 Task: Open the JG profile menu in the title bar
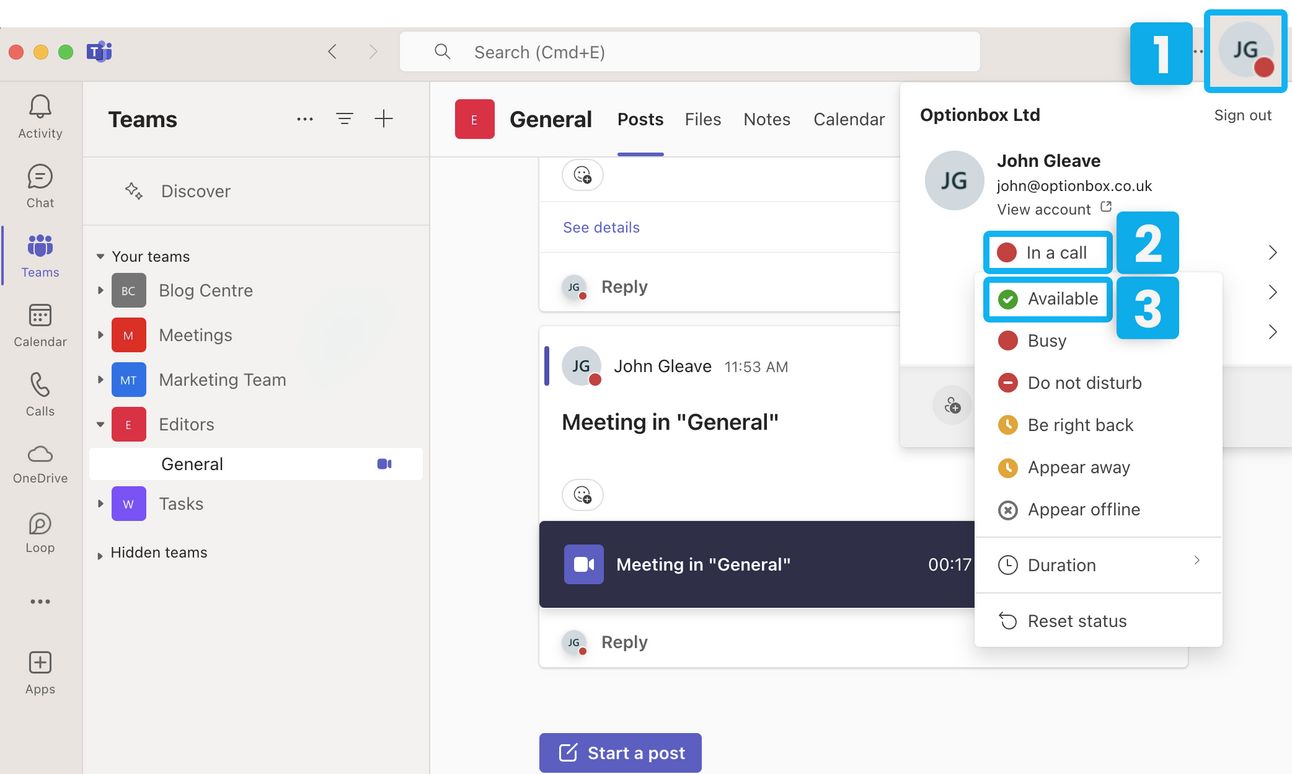click(x=1245, y=50)
